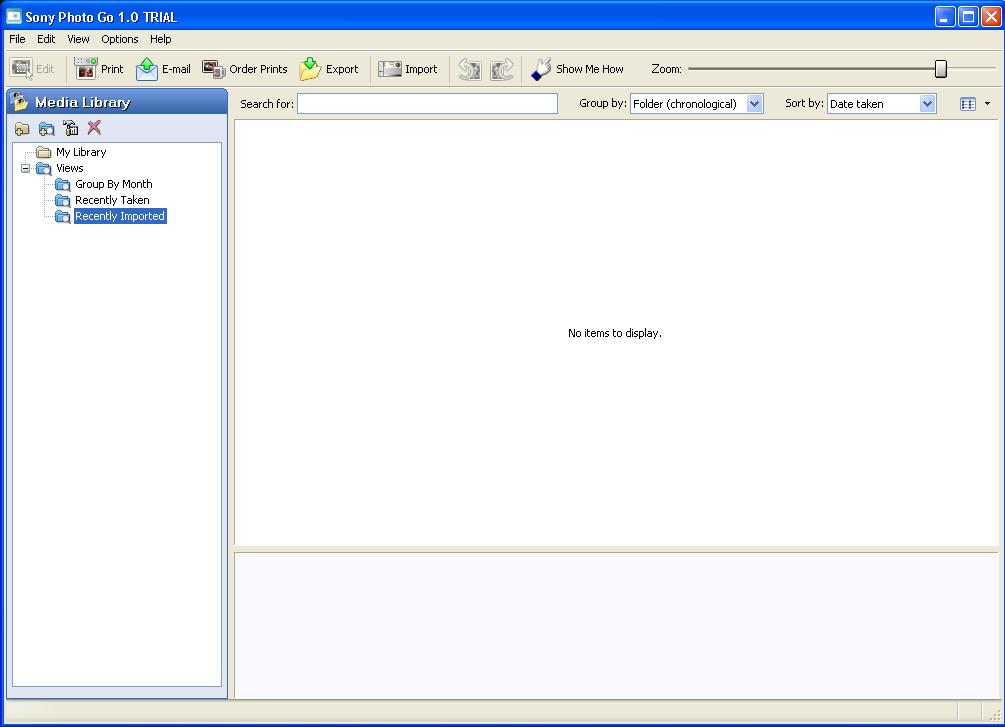Click the new folder icon in Media Library
Image resolution: width=1005 pixels, height=727 pixels.
pyautogui.click(x=22, y=129)
